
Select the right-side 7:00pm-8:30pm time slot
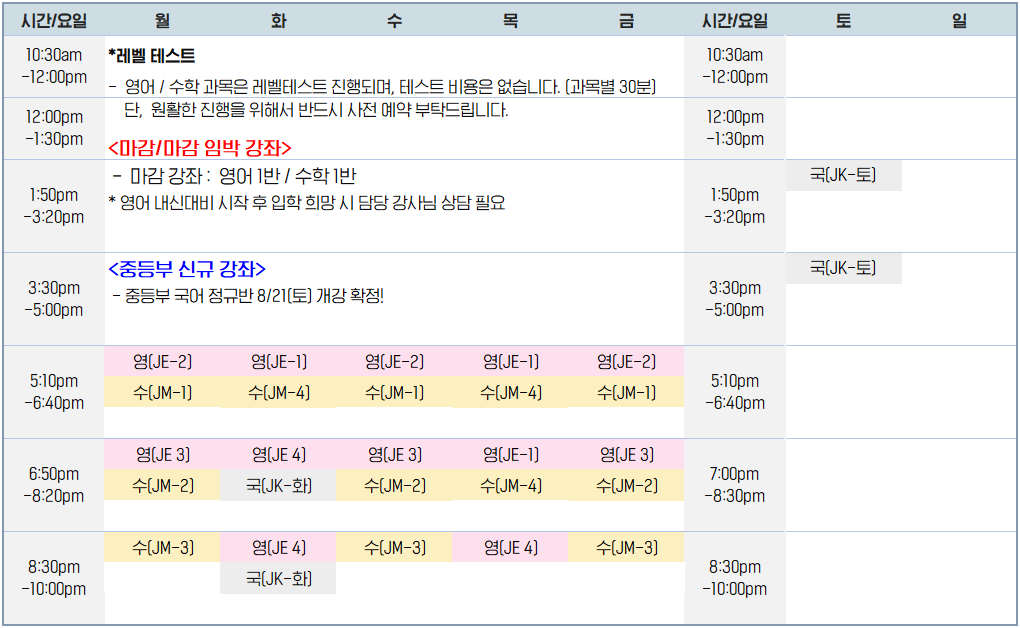(734, 484)
